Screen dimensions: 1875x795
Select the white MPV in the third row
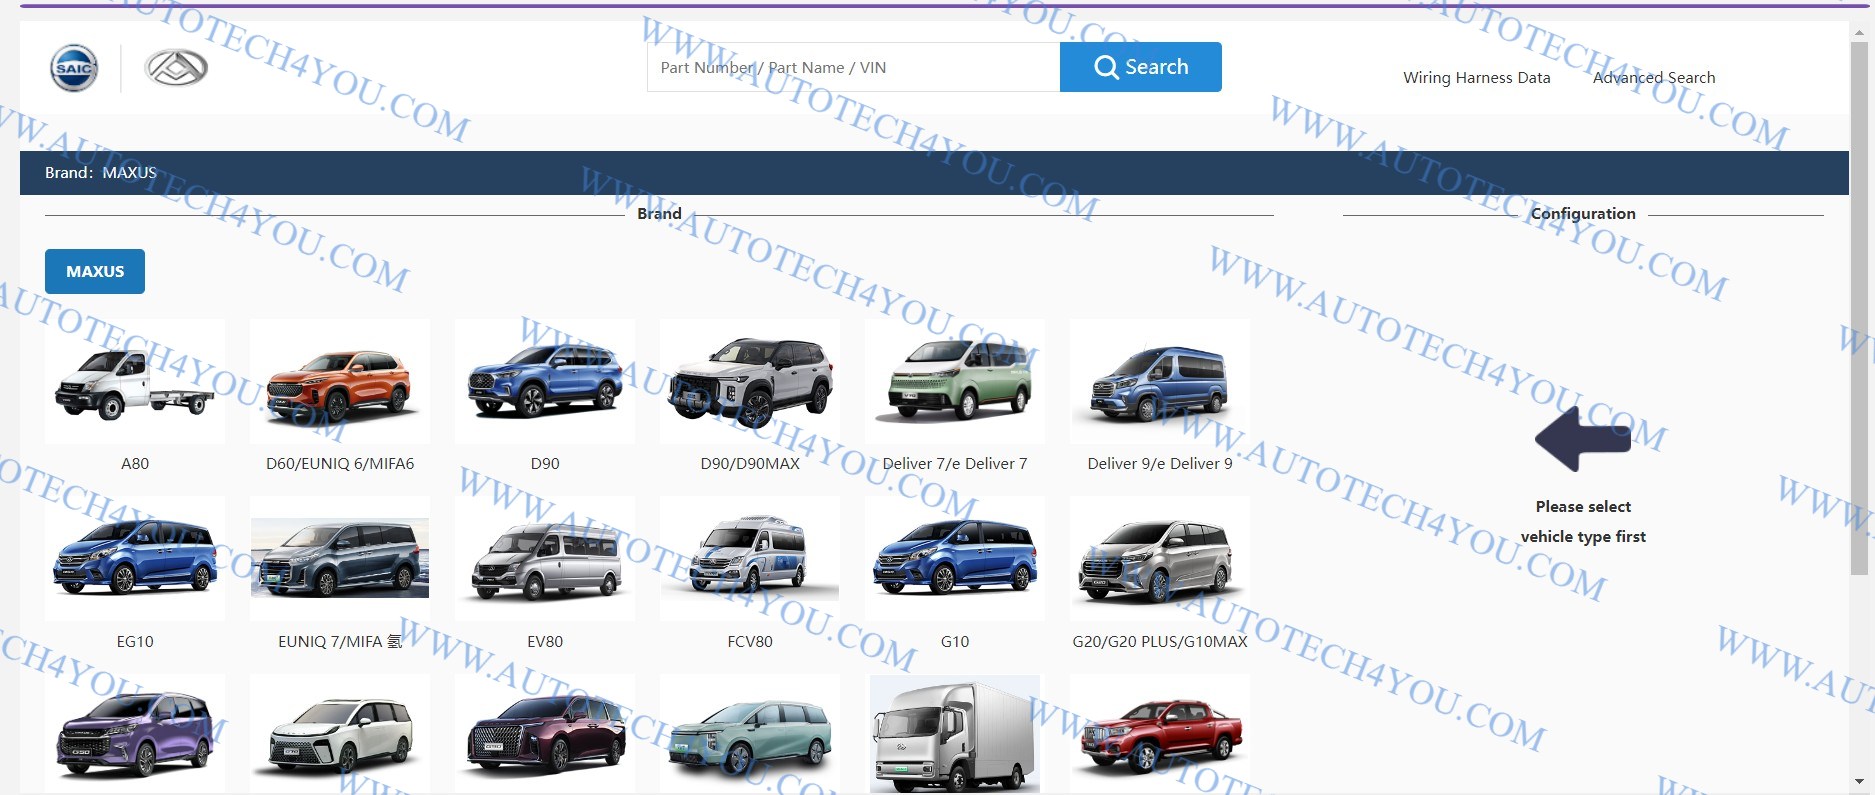340,734
